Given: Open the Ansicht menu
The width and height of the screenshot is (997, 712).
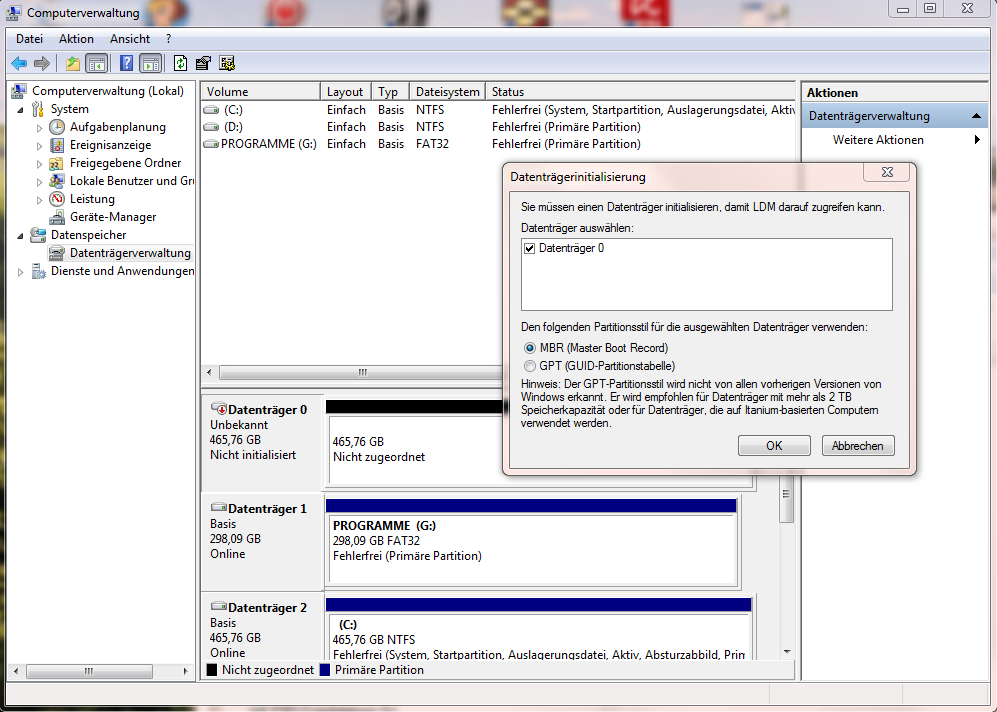Looking at the screenshot, I should point(130,39).
